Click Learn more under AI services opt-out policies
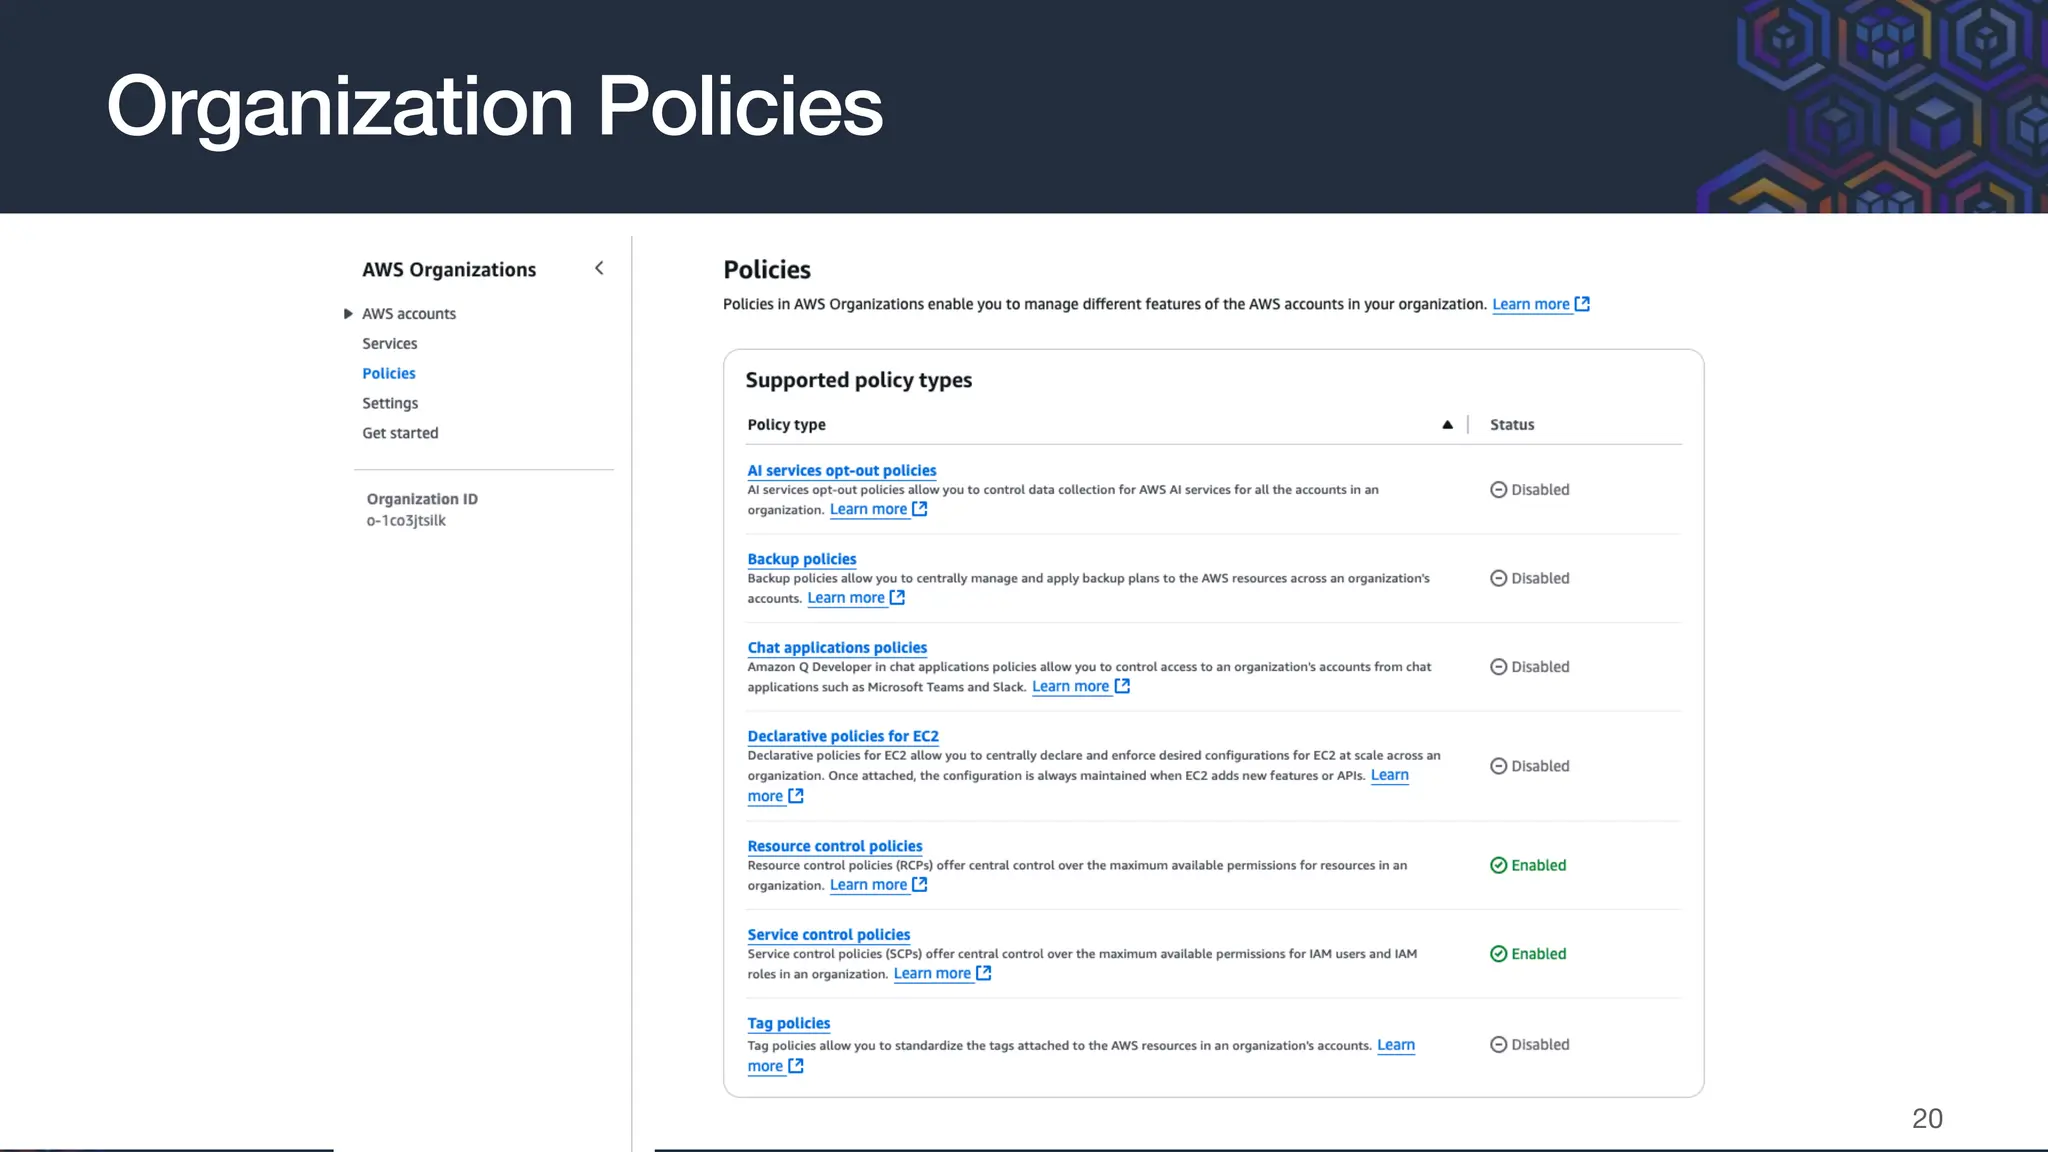Viewport: 2048px width, 1152px height. pyautogui.click(x=868, y=509)
